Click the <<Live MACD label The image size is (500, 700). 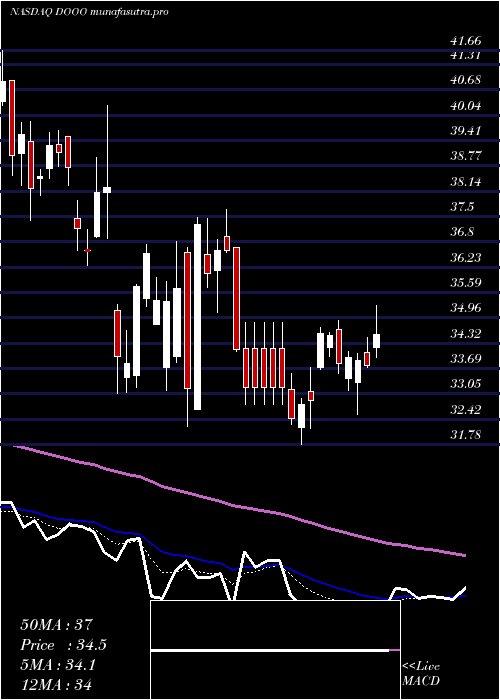click(x=421, y=674)
